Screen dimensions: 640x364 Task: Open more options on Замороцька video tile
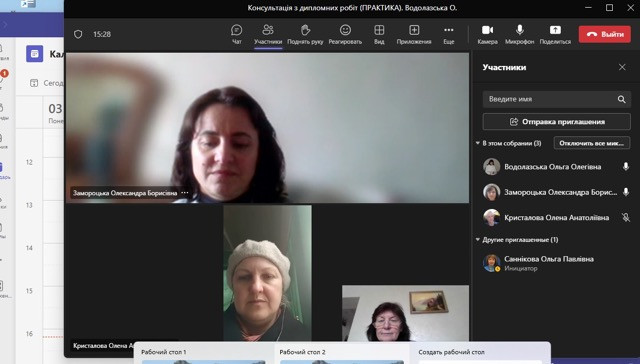[x=185, y=193]
